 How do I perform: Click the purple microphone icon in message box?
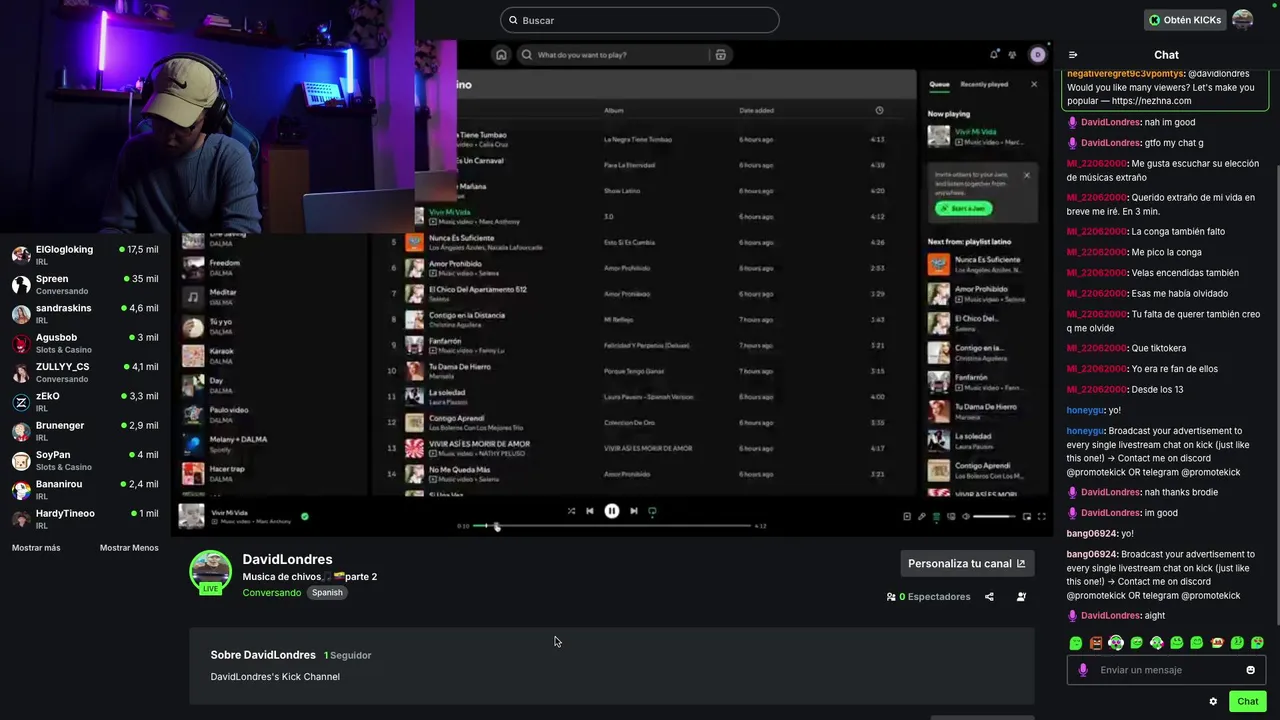pyautogui.click(x=1083, y=670)
